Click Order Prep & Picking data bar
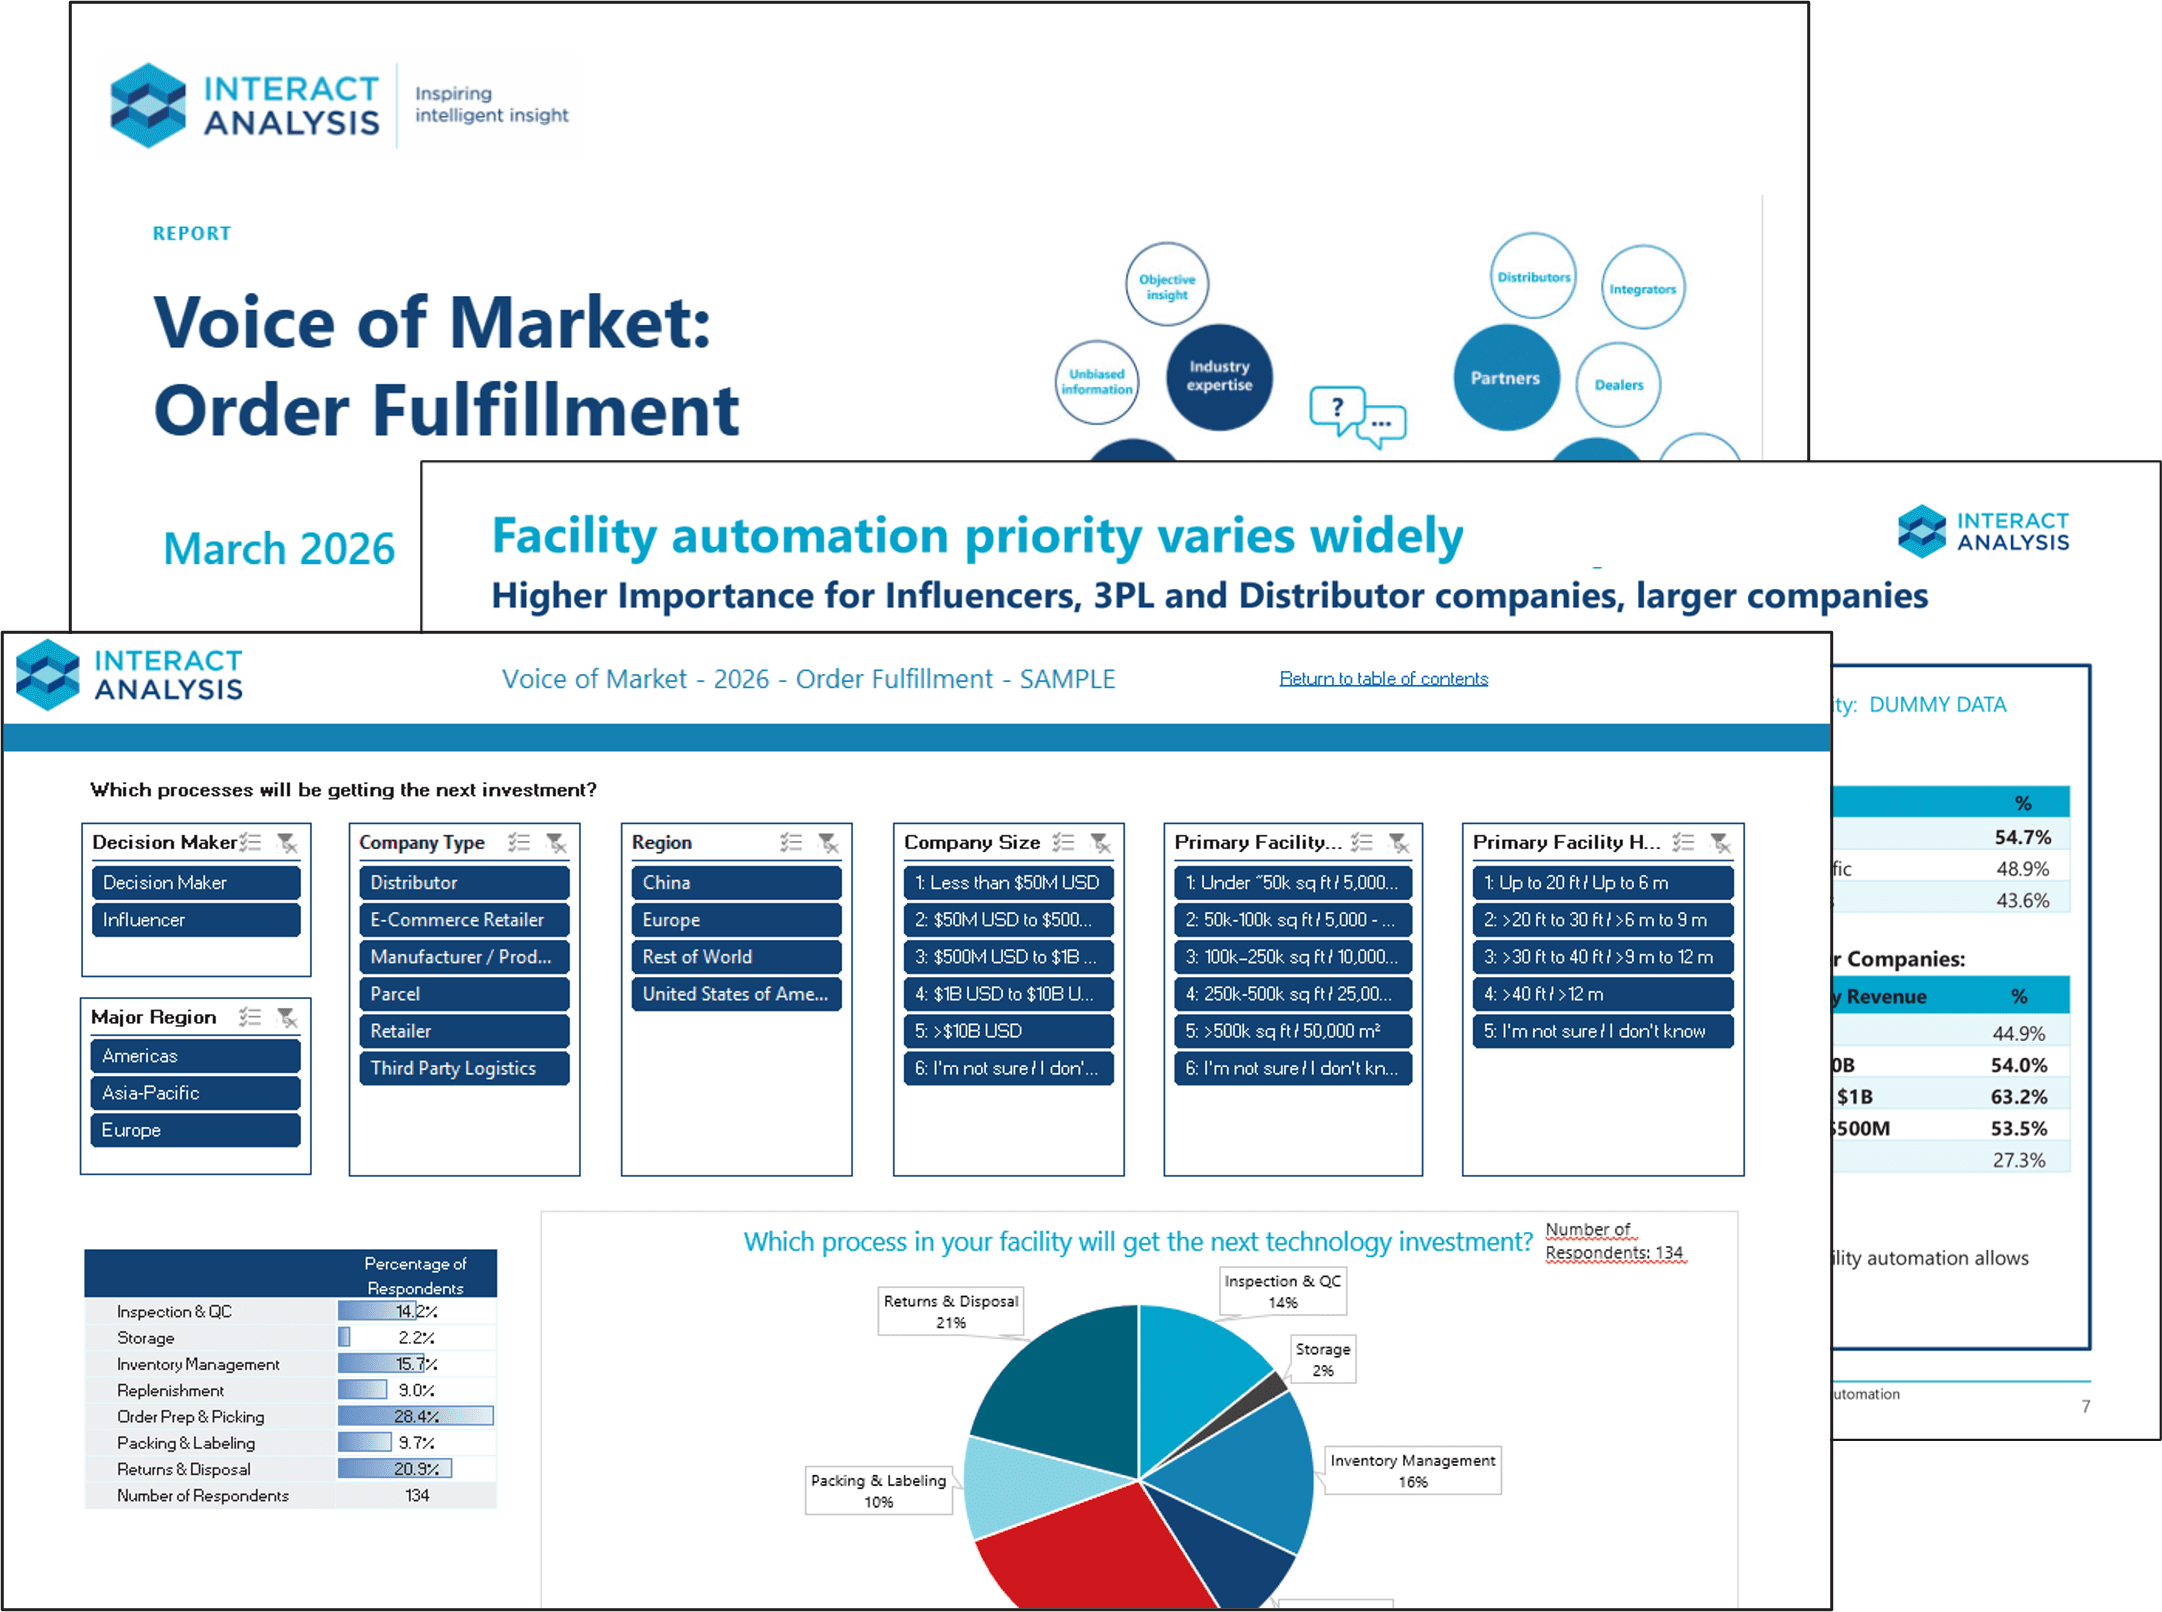Screen dimensions: 2162x1612 (x=415, y=1416)
